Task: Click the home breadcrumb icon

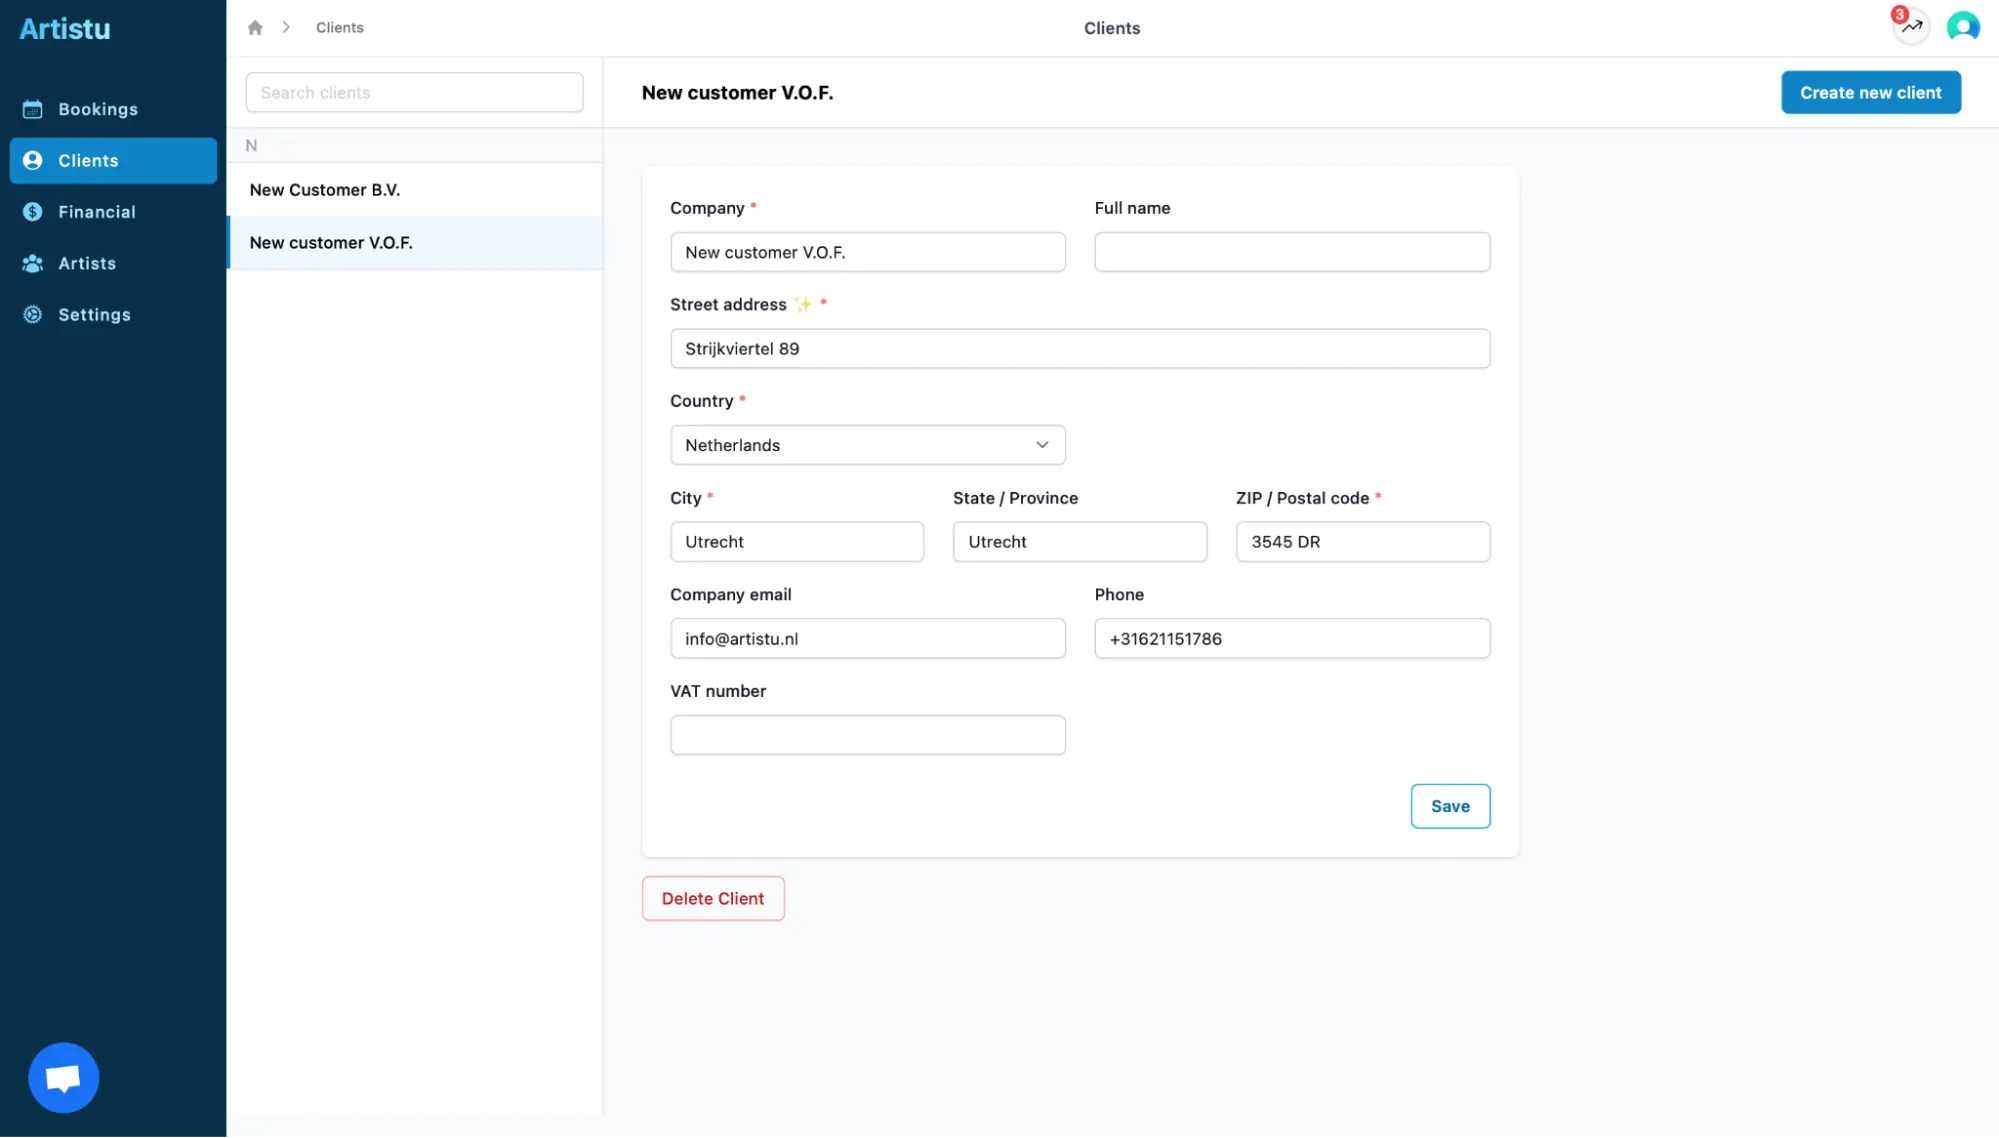Action: pos(255,28)
